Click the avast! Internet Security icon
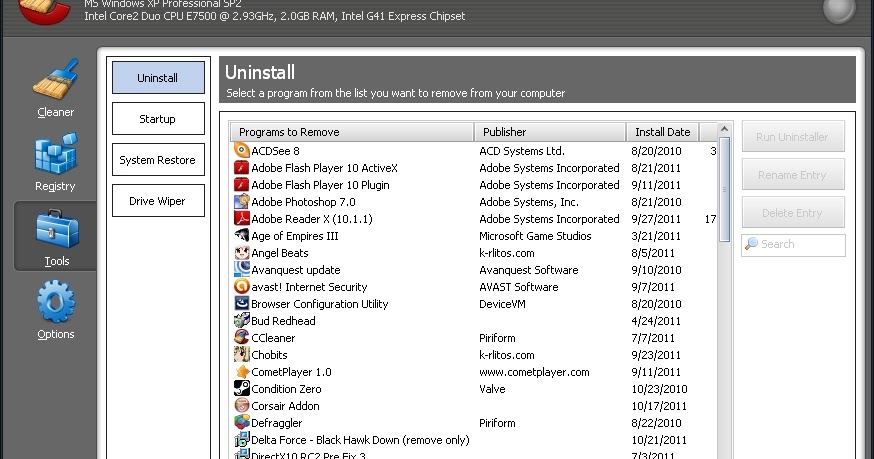Screen dimensions: 874x459 [241, 287]
